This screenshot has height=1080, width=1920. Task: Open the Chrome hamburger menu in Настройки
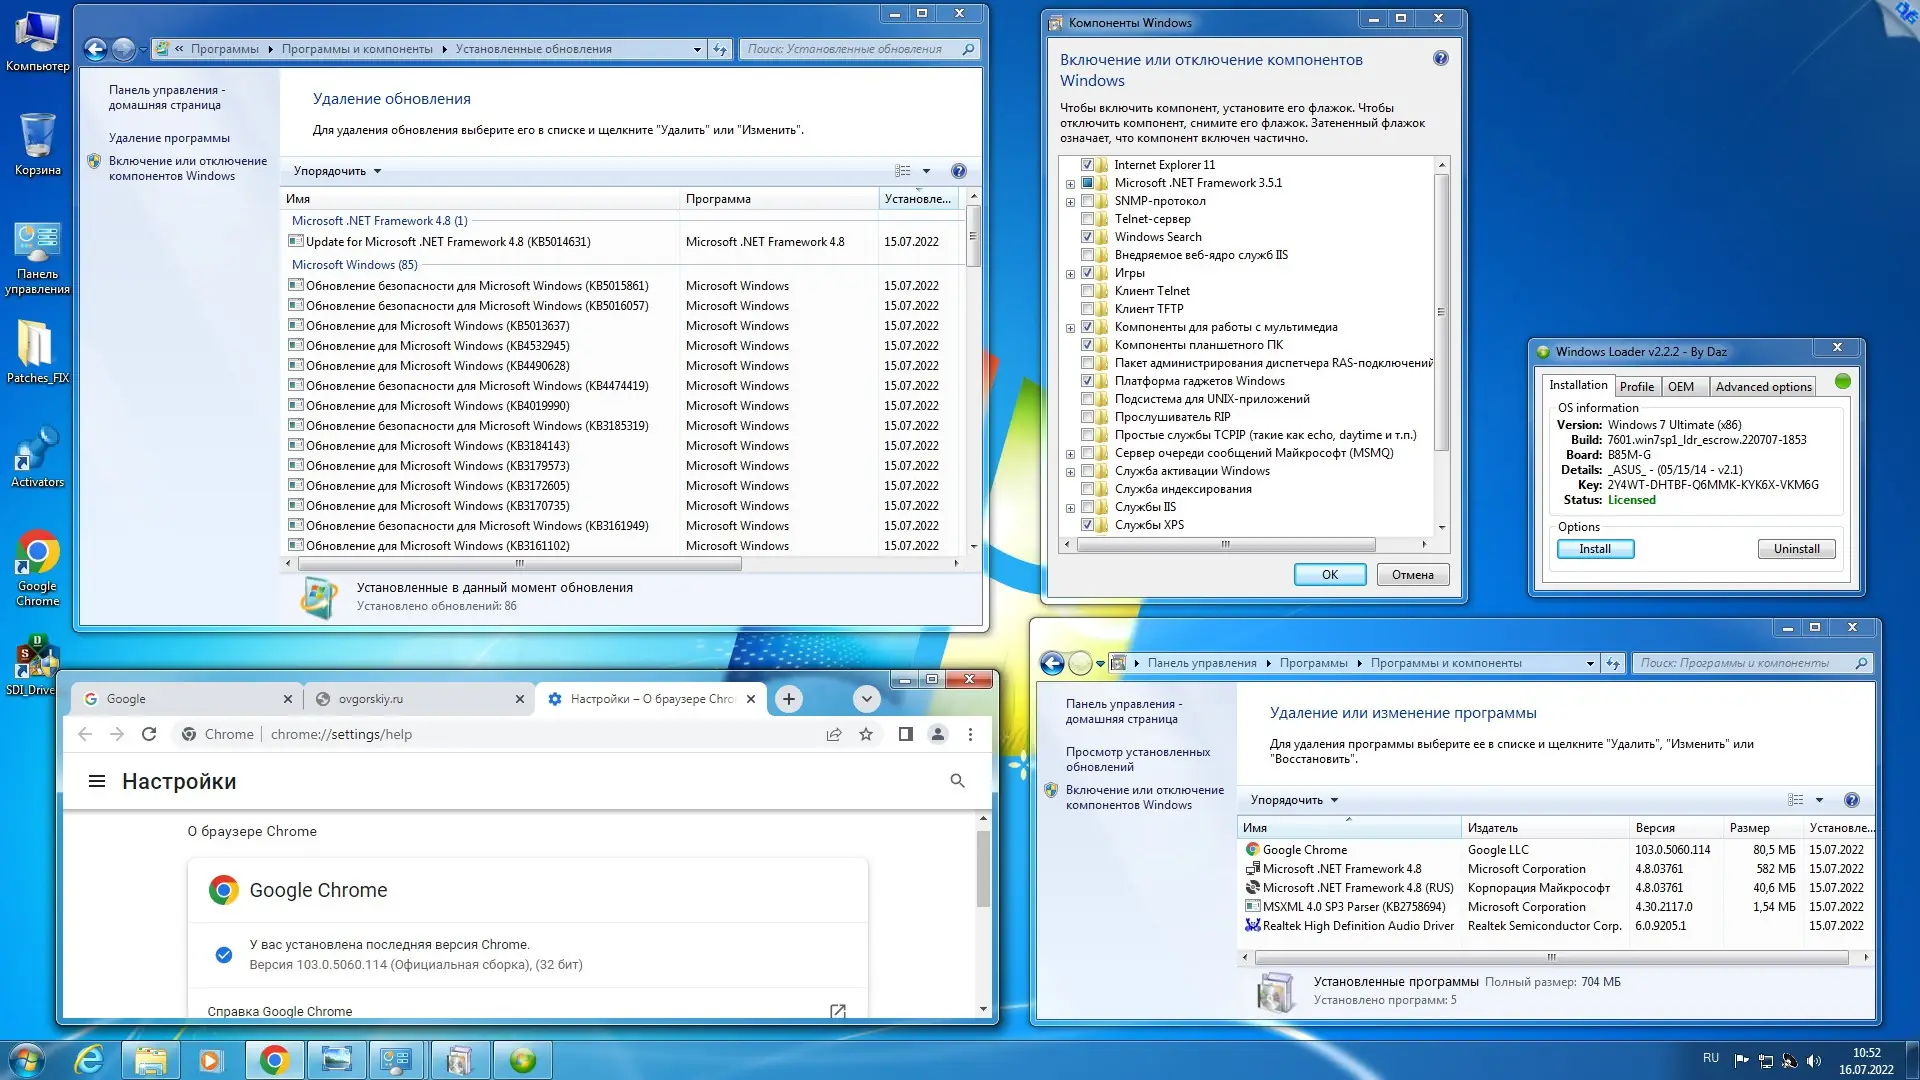pyautogui.click(x=97, y=781)
